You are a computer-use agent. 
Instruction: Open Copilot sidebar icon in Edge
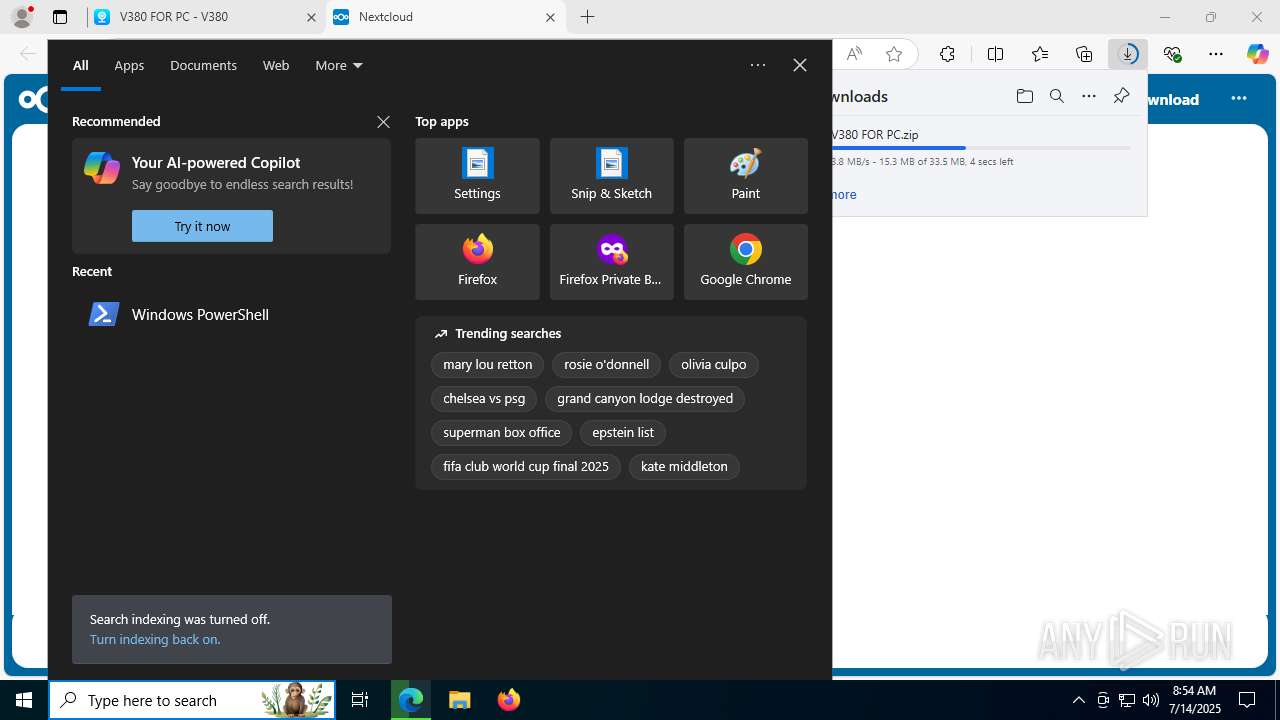pos(1257,54)
